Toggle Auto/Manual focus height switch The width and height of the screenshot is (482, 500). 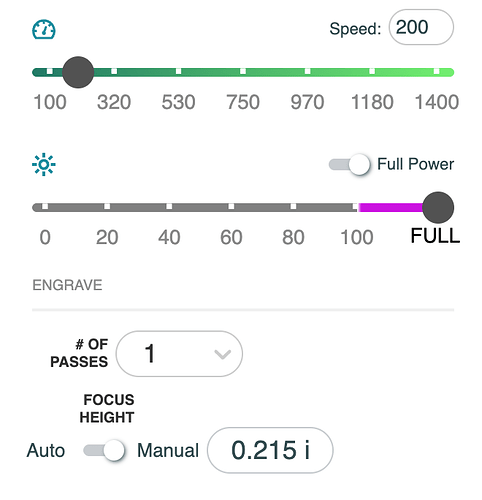104,450
